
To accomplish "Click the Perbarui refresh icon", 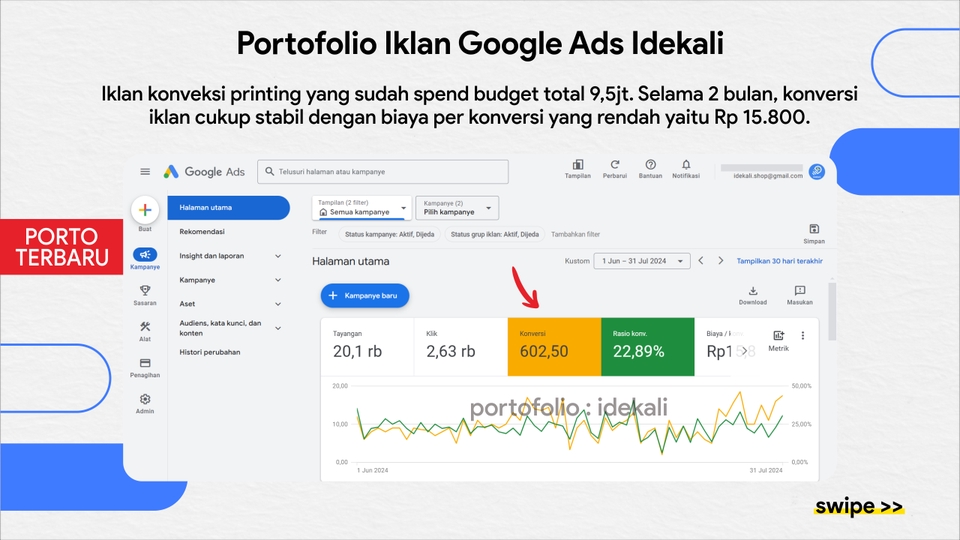I will (x=615, y=165).
